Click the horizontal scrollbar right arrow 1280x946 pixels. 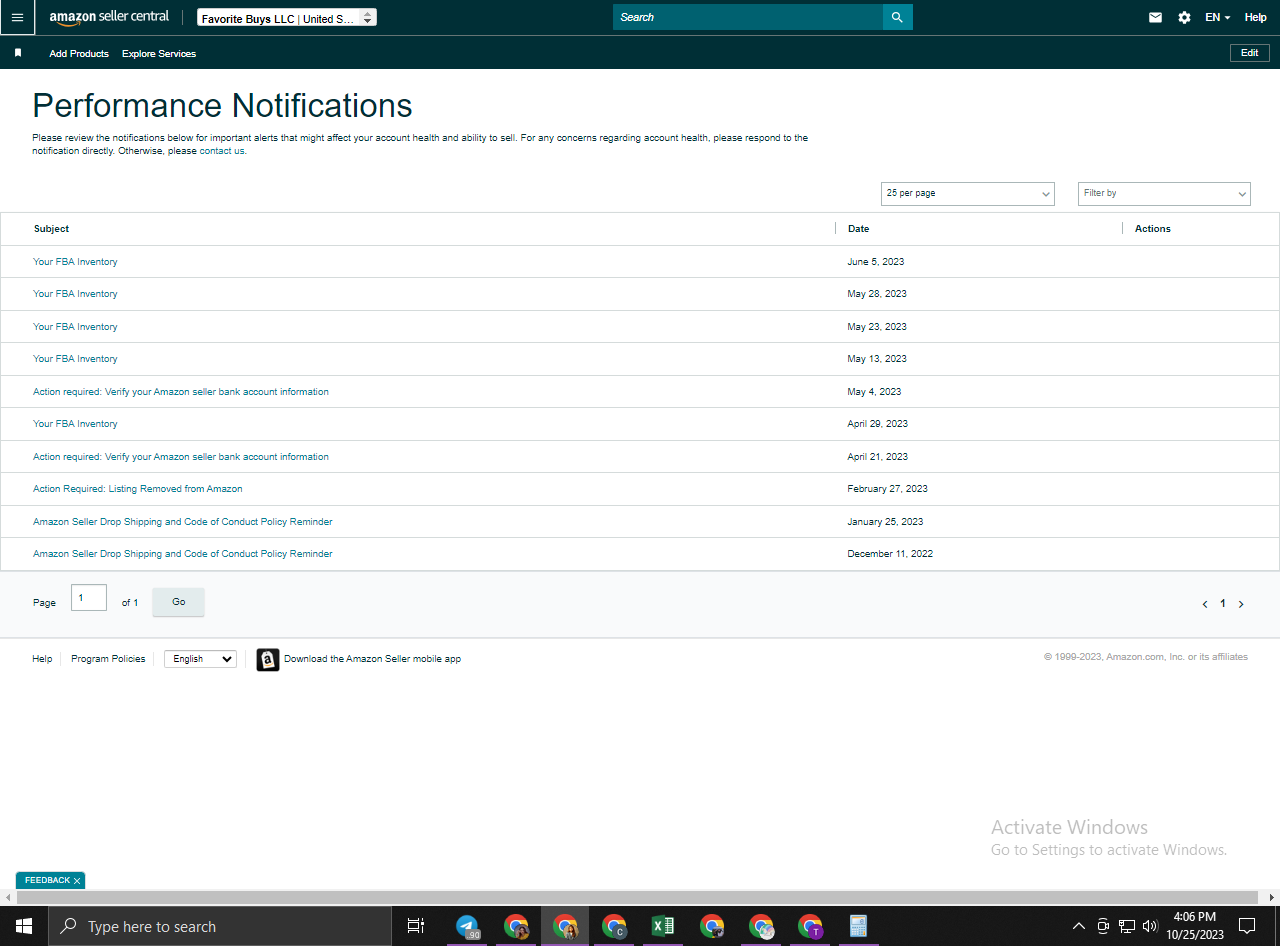coord(1272,897)
